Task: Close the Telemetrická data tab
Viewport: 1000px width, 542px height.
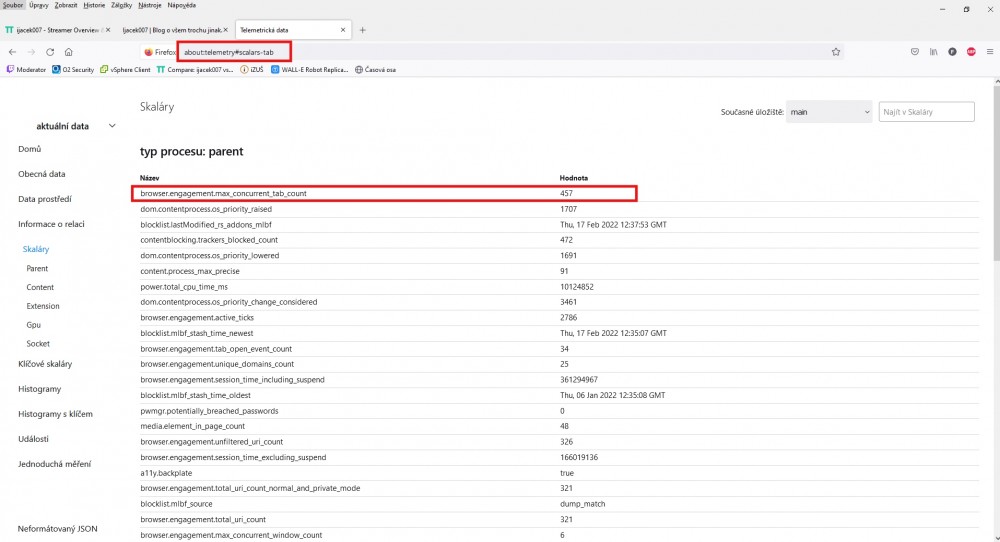Action: [343, 30]
